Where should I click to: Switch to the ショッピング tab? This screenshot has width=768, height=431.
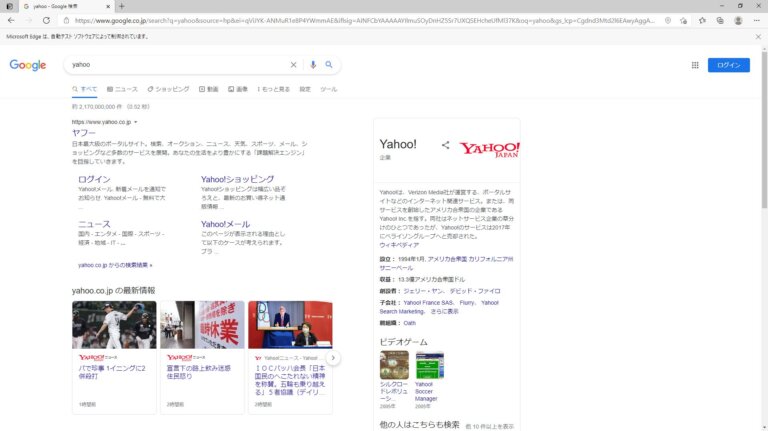168,89
